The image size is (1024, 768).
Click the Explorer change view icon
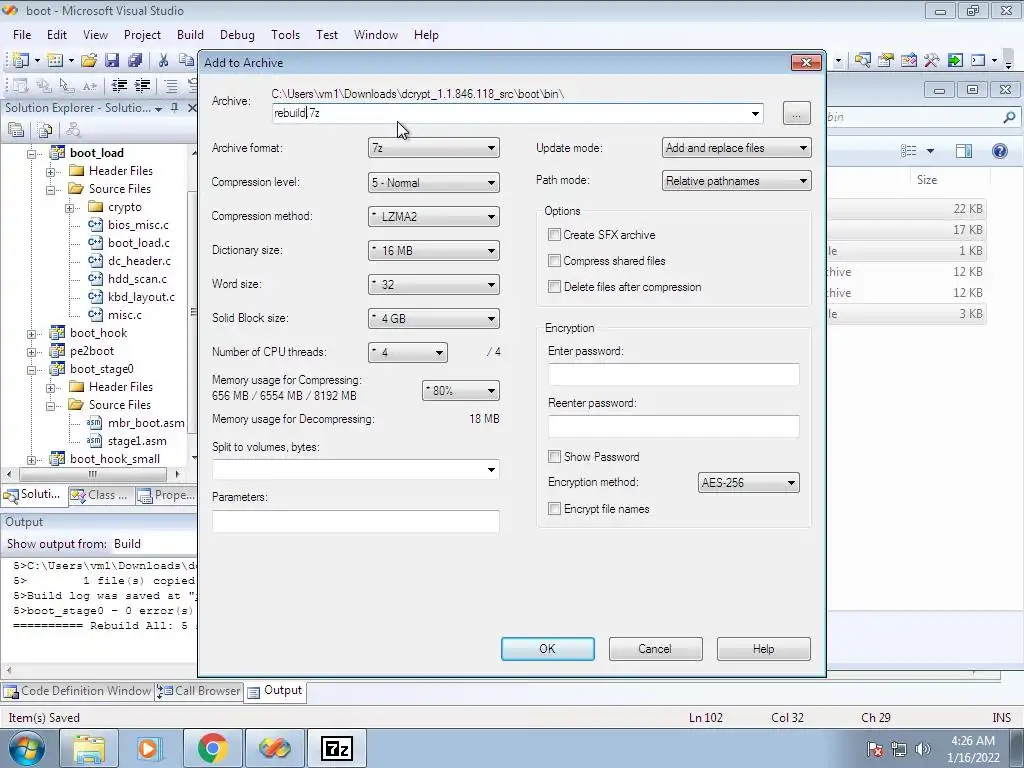[x=908, y=151]
